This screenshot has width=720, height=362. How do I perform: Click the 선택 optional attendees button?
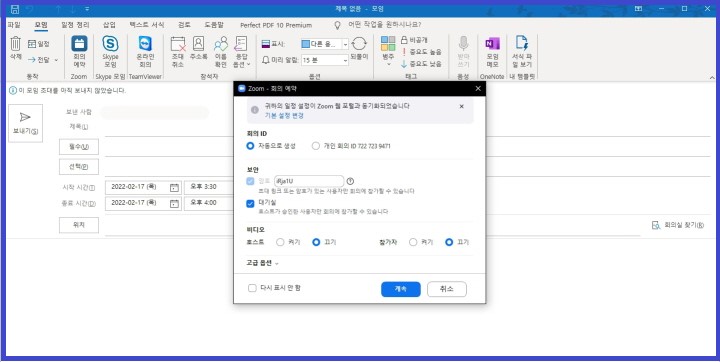click(x=79, y=167)
